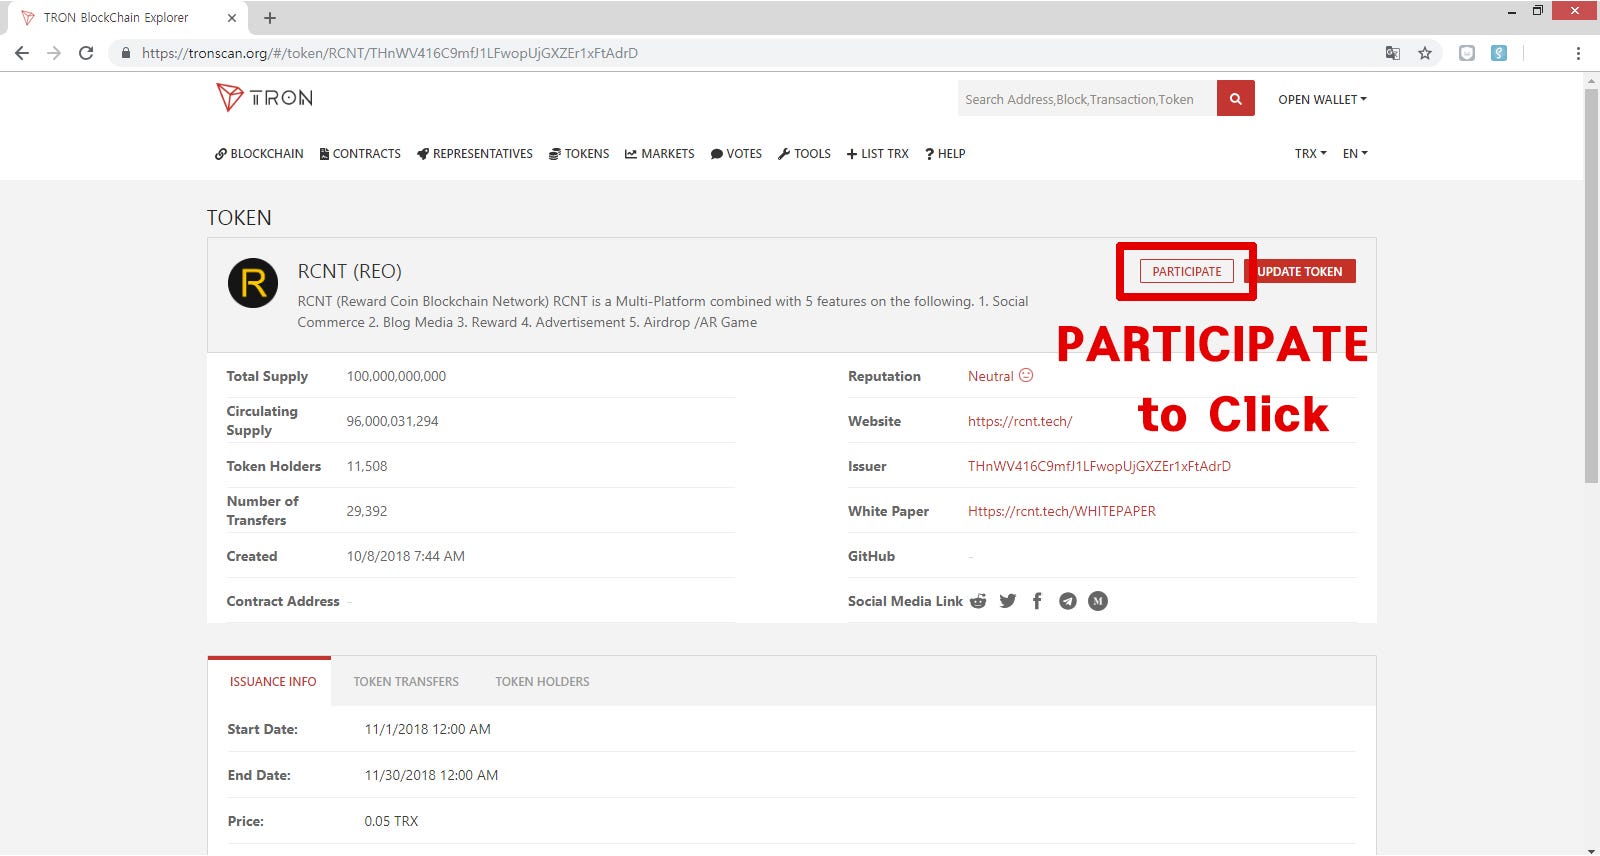Click the blue extension icon in toolbar
Viewport: 1600px width, 856px height.
pos(1499,53)
